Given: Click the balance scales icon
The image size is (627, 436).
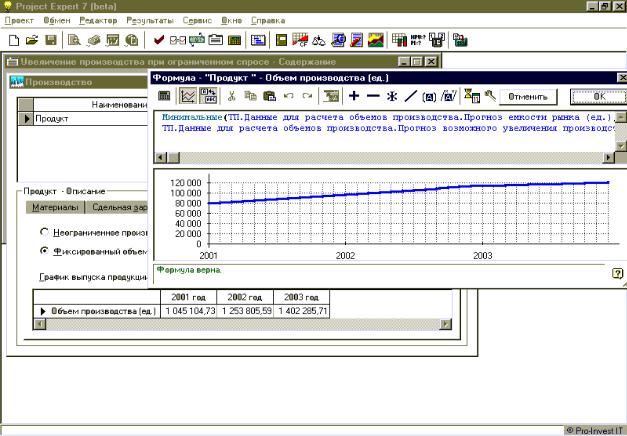Looking at the screenshot, I should (319, 40).
